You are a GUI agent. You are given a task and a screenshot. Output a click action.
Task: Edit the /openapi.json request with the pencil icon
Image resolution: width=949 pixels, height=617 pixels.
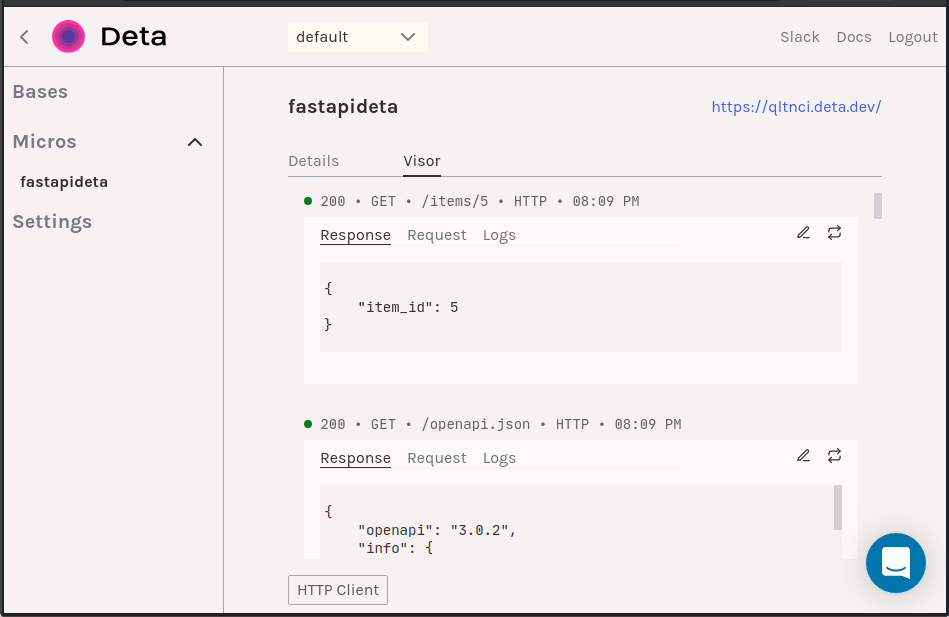[803, 455]
